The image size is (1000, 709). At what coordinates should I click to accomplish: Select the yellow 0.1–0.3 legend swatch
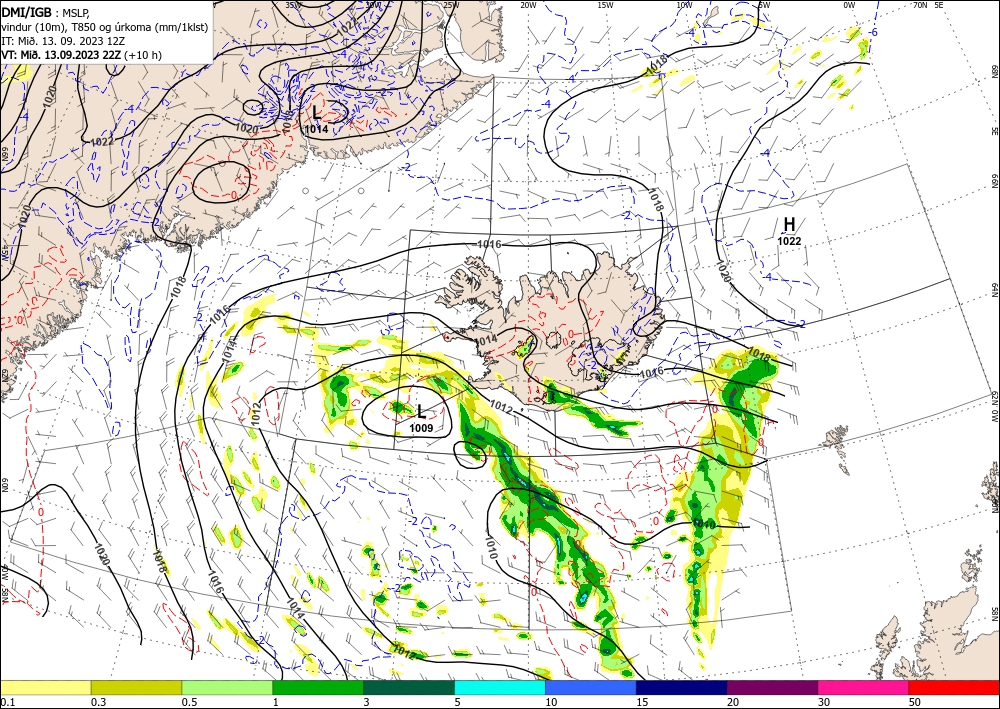pos(45,687)
